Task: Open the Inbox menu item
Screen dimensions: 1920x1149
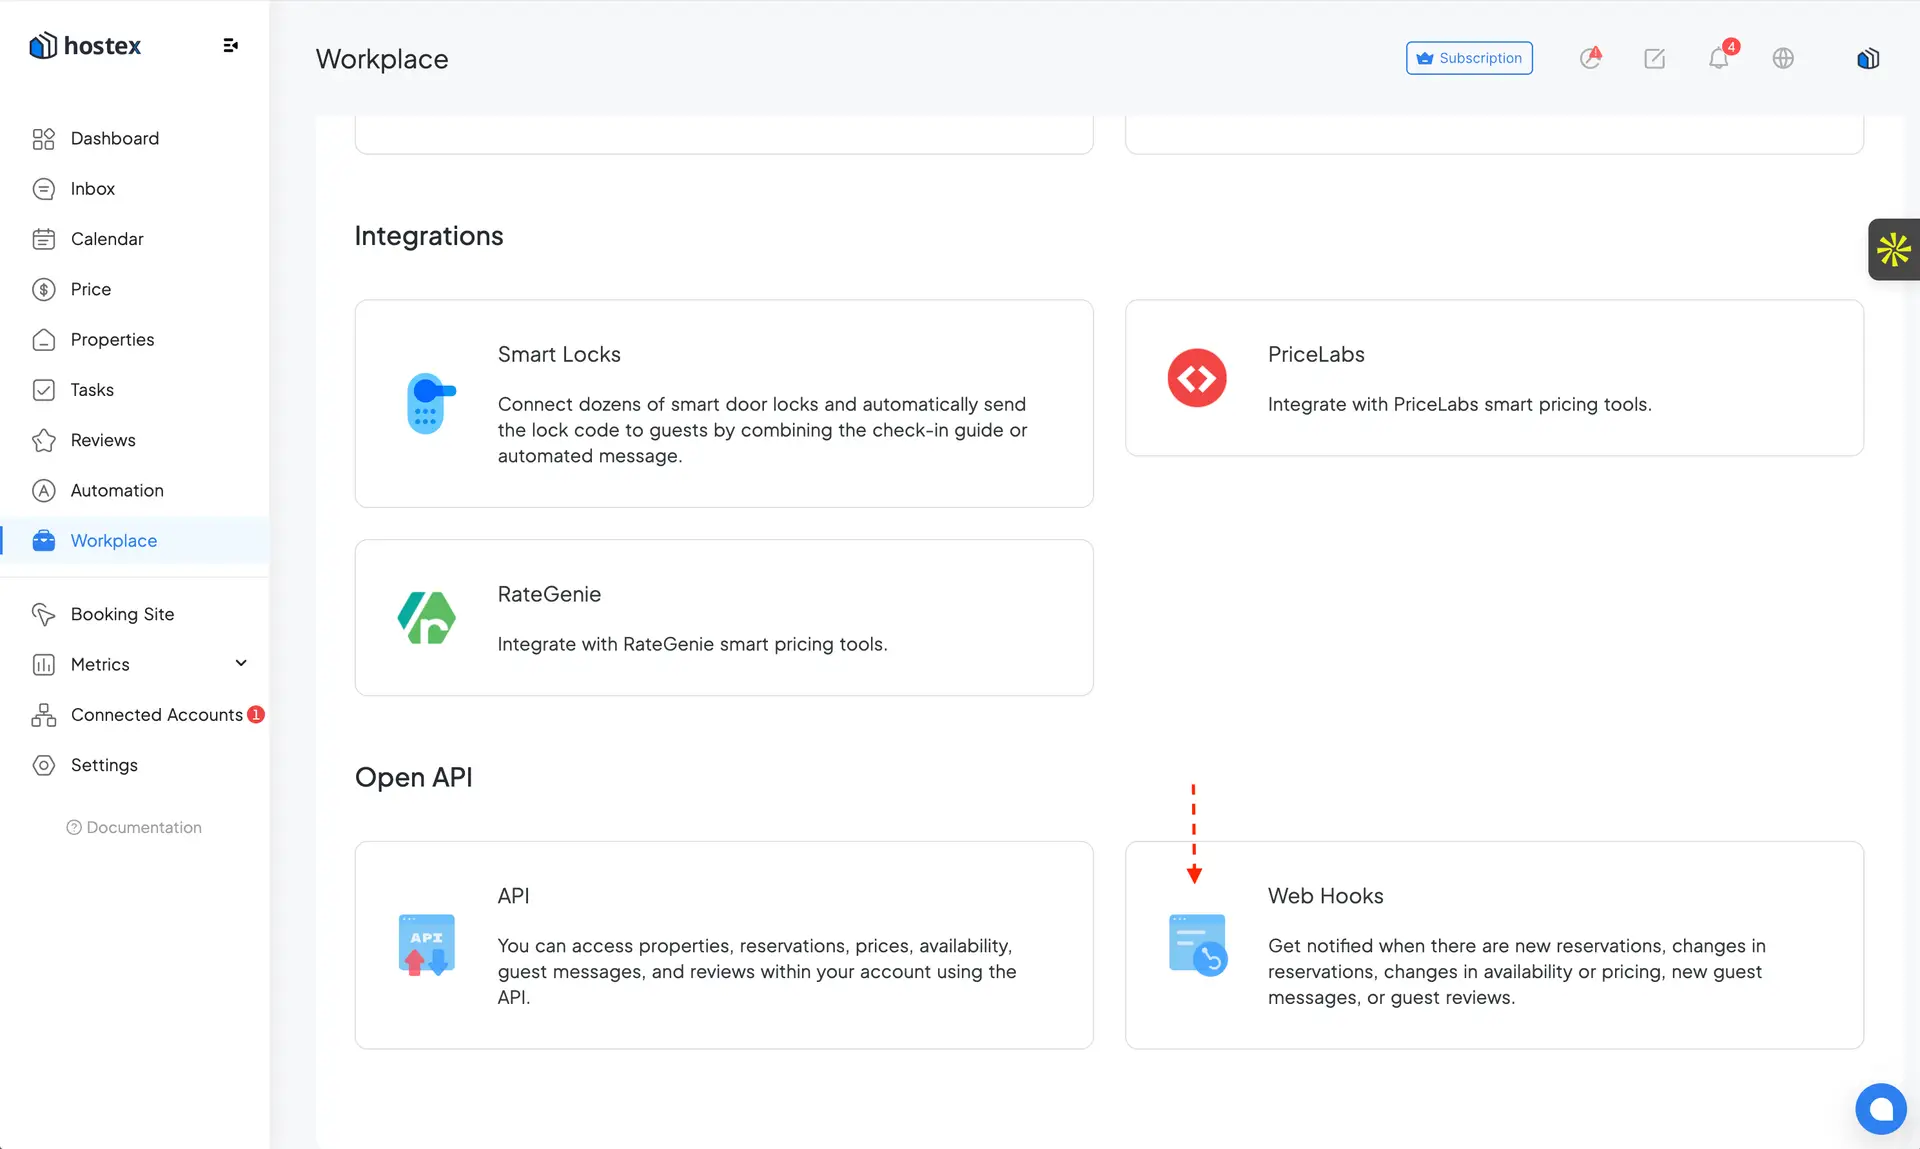Action: tap(92, 188)
